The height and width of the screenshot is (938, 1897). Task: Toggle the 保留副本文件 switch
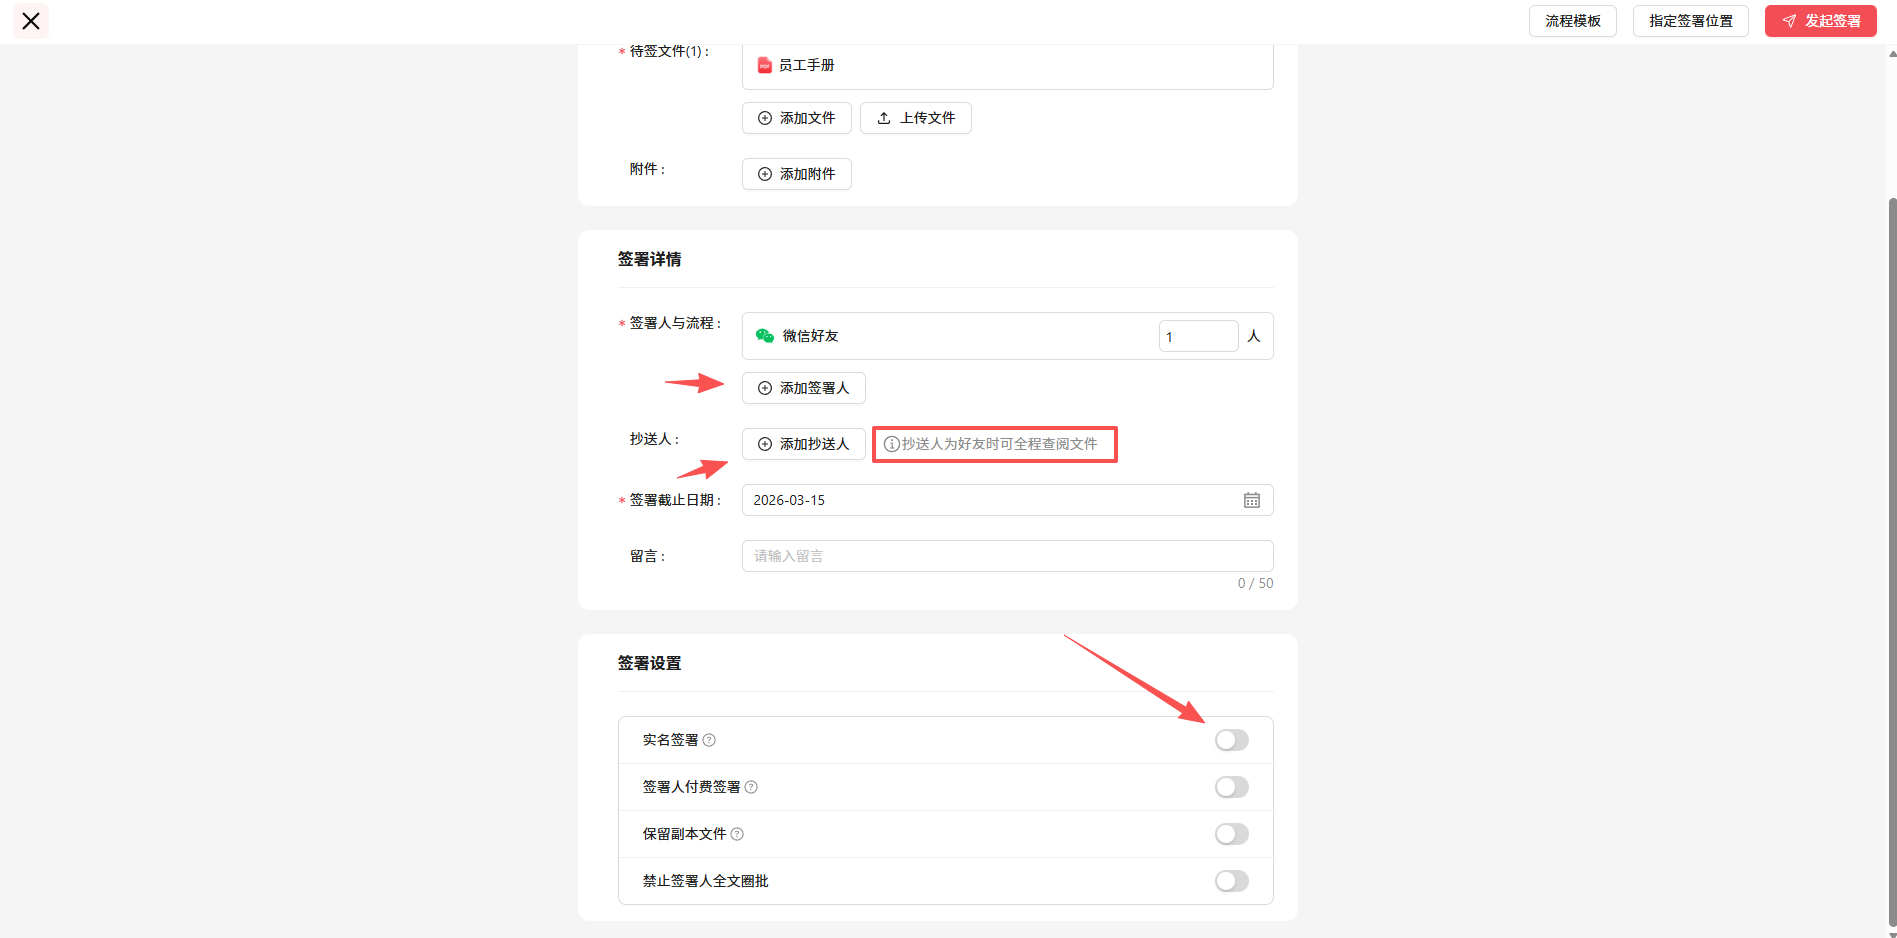(1231, 834)
